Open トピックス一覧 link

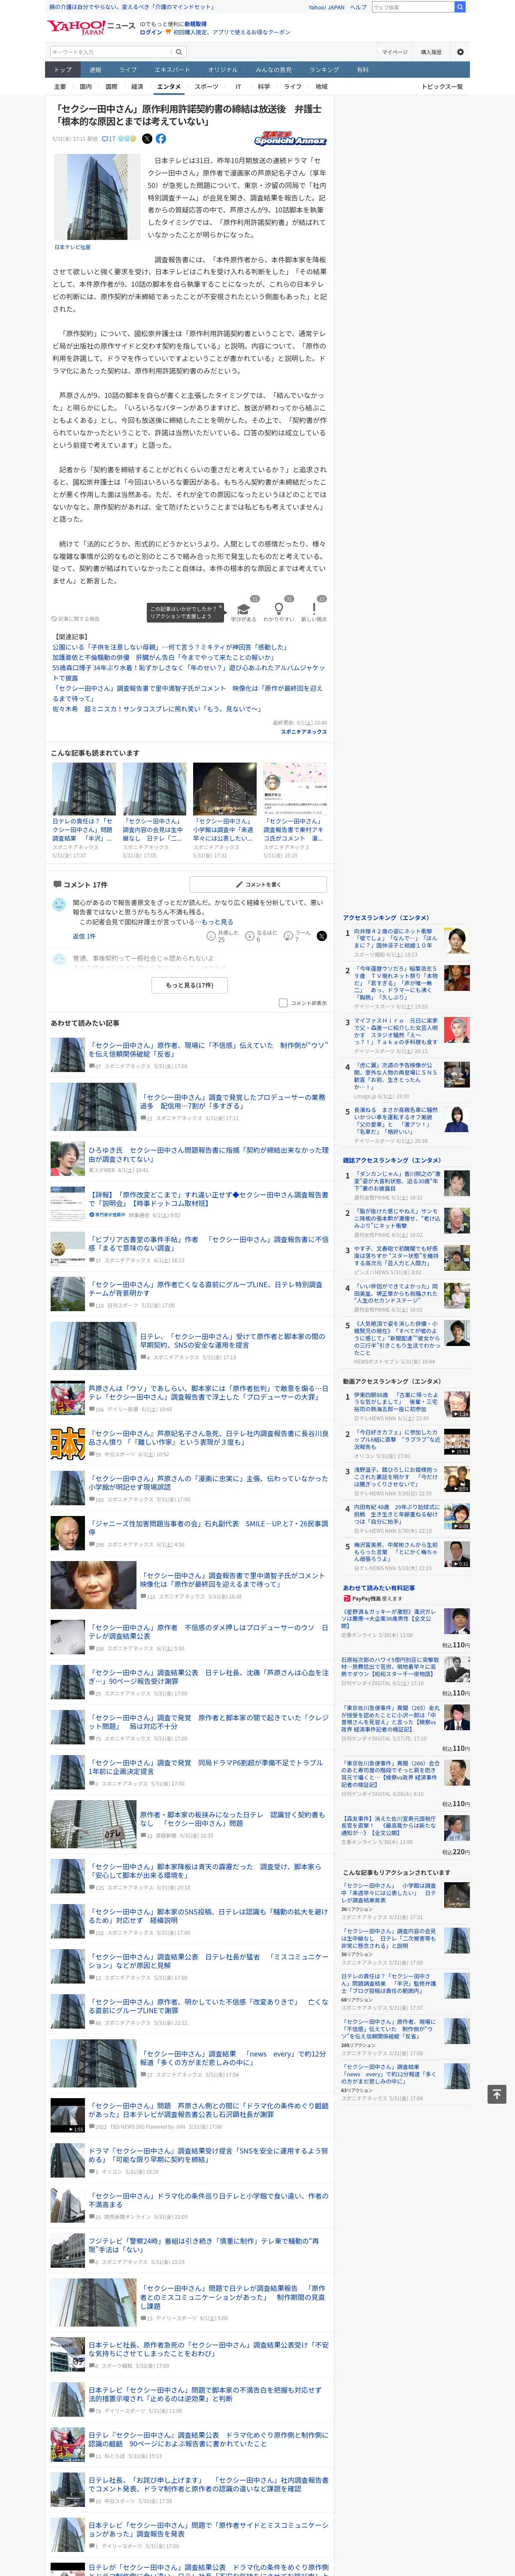click(x=442, y=87)
